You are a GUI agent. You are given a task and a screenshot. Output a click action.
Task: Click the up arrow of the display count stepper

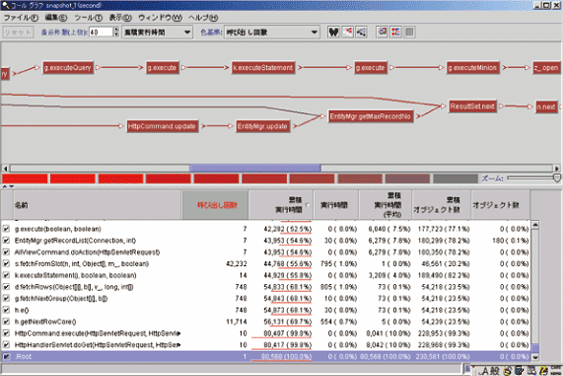click(116, 29)
